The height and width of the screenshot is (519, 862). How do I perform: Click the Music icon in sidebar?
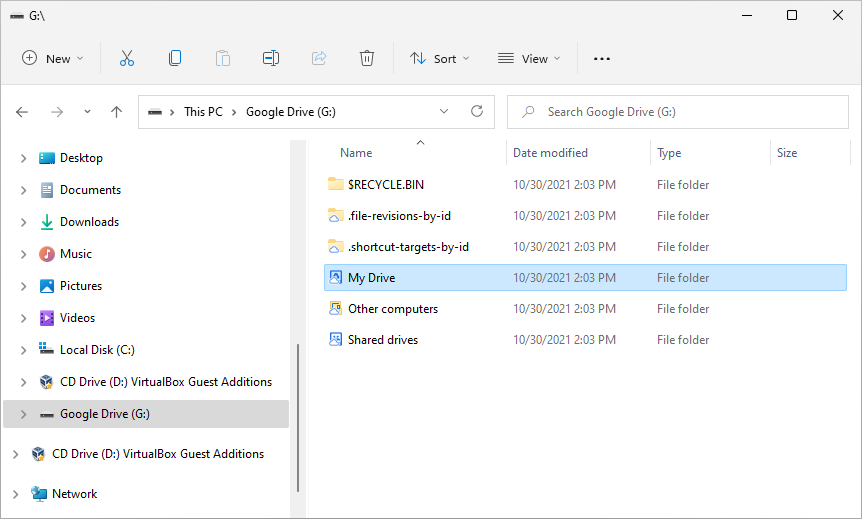pos(47,254)
